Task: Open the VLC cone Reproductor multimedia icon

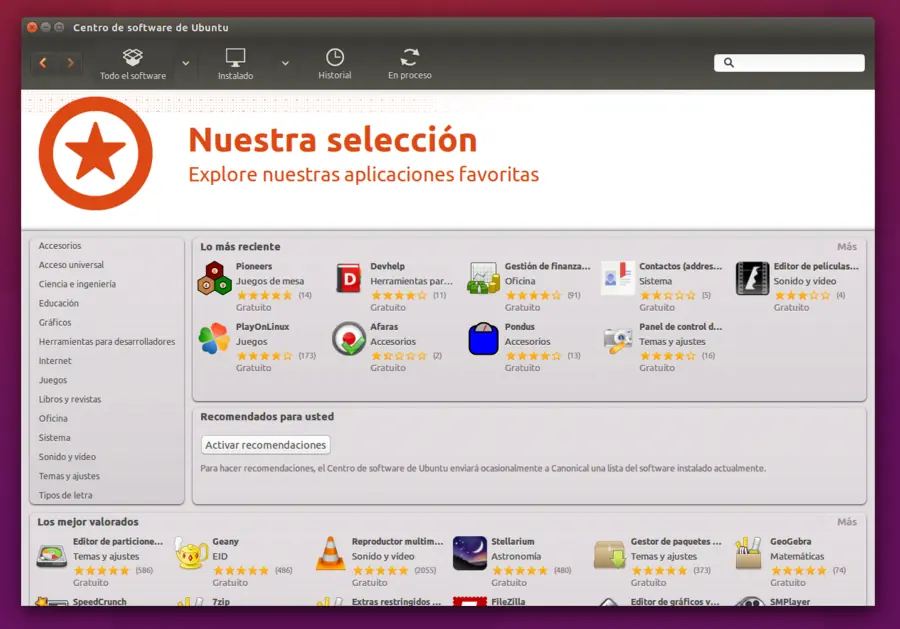Action: (331, 553)
